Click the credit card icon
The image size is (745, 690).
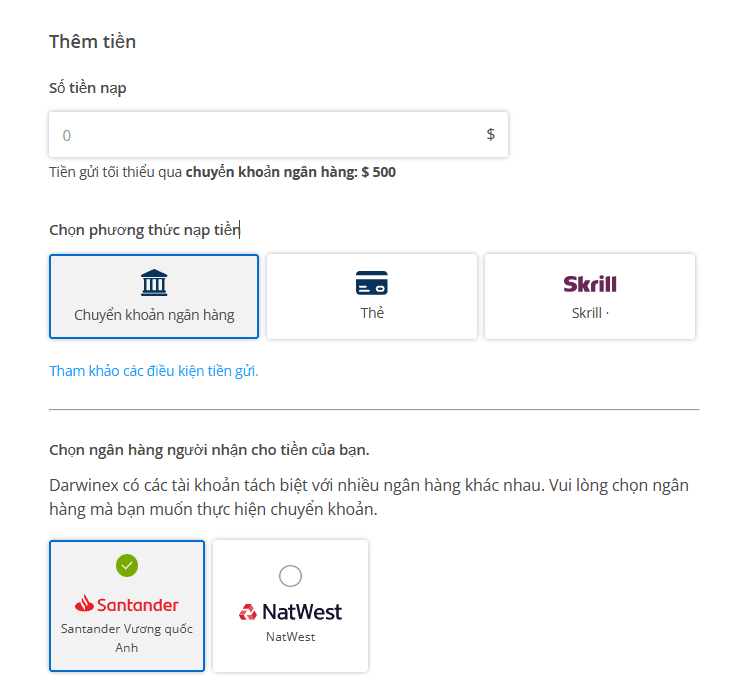pos(372,283)
